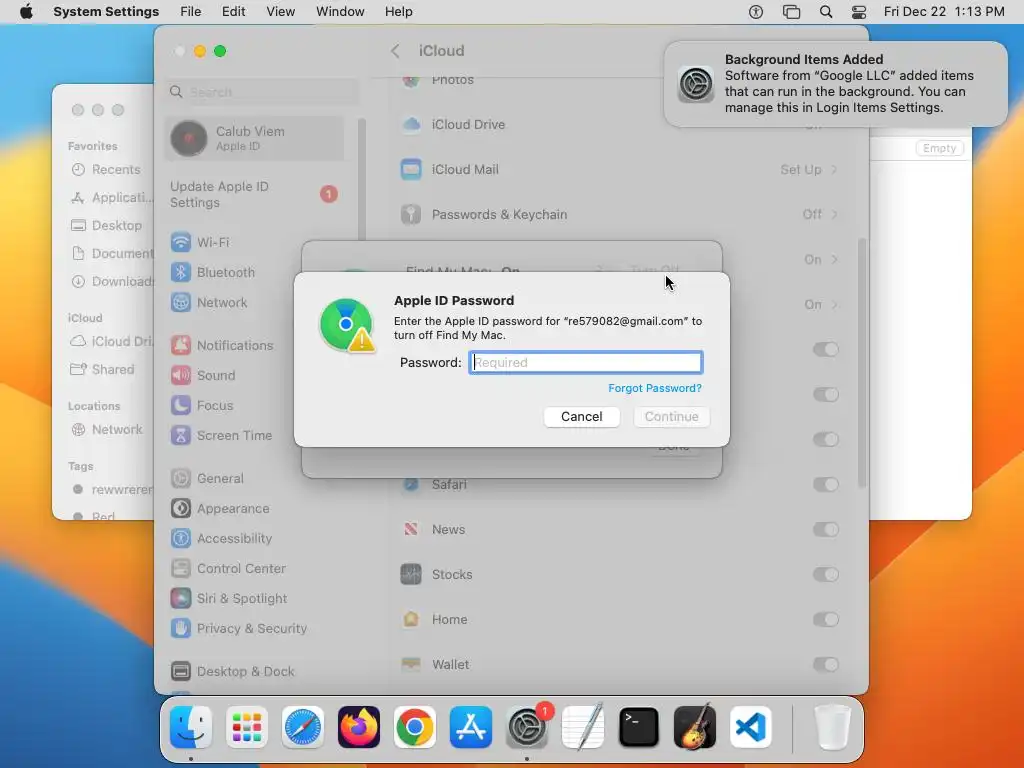
Task: Click the Background Items Added notification
Action: pyautogui.click(x=835, y=84)
